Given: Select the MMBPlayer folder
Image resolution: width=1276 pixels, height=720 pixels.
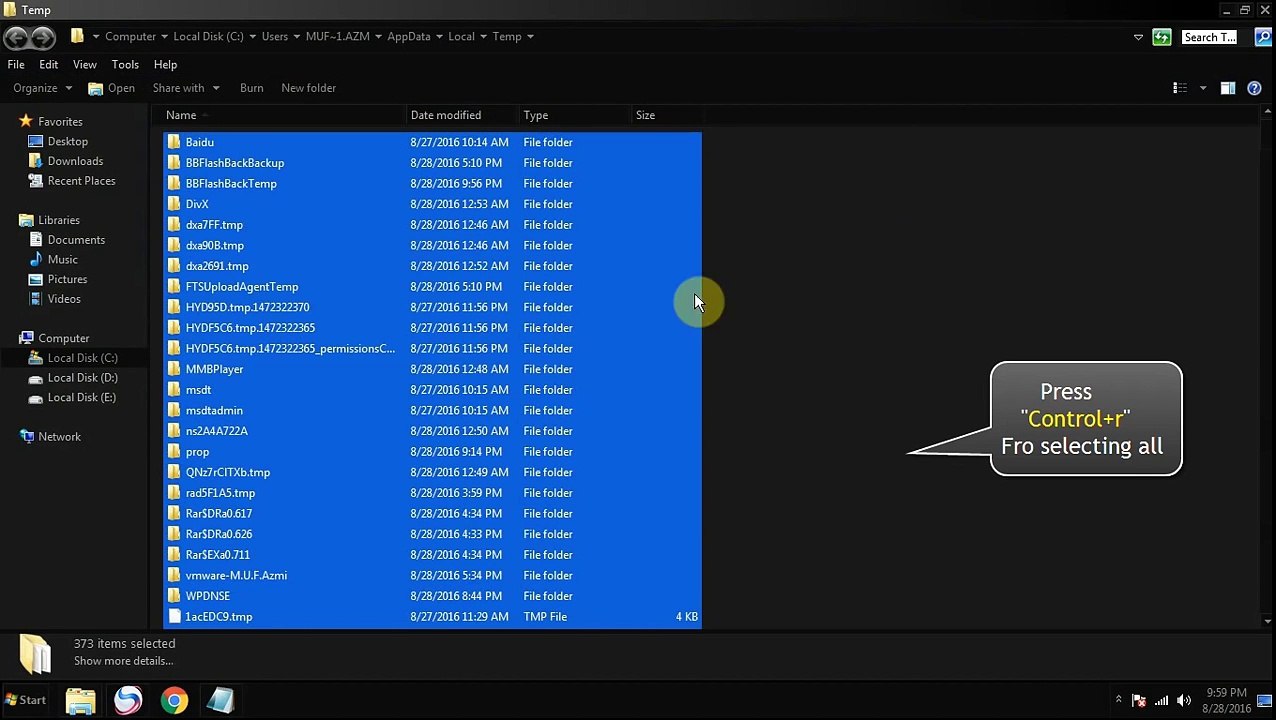Looking at the screenshot, I should (x=432, y=369).
